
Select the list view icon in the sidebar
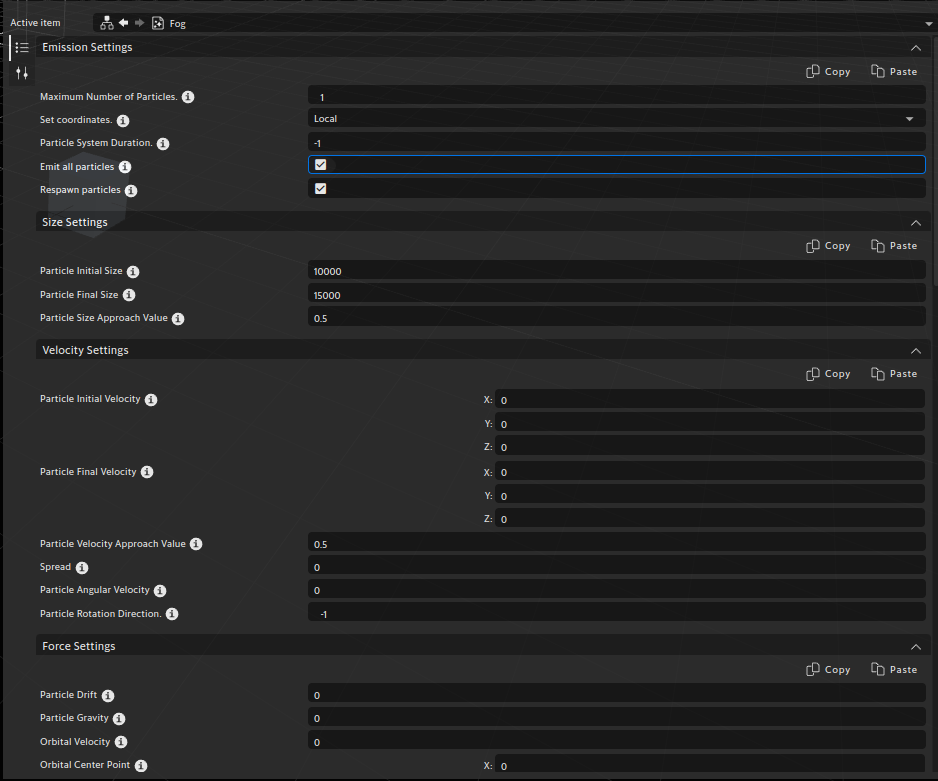click(21, 47)
